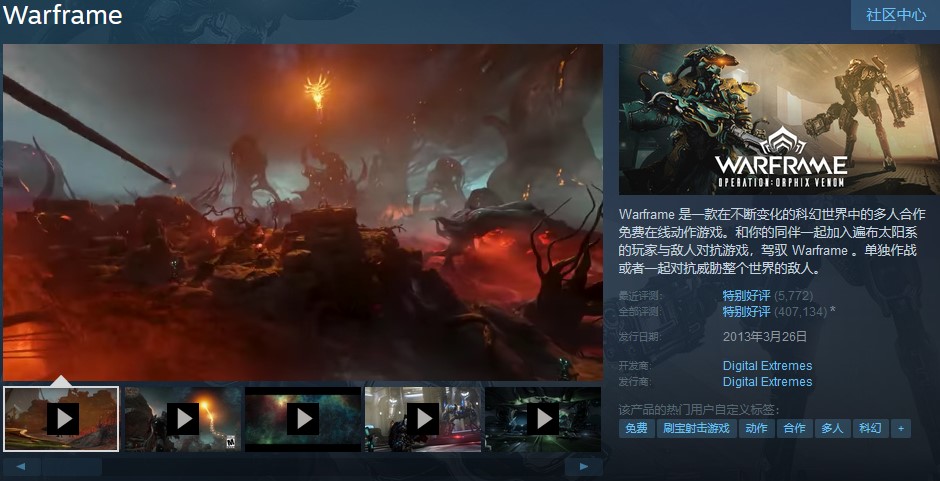This screenshot has height=481, width=940.
Task: Play the first trailer thumbnail
Action: [x=61, y=419]
